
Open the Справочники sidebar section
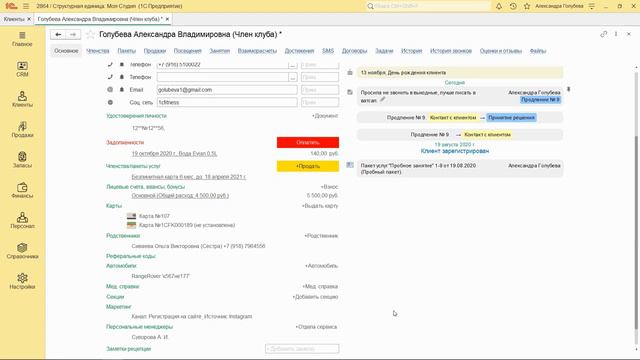click(x=22, y=251)
